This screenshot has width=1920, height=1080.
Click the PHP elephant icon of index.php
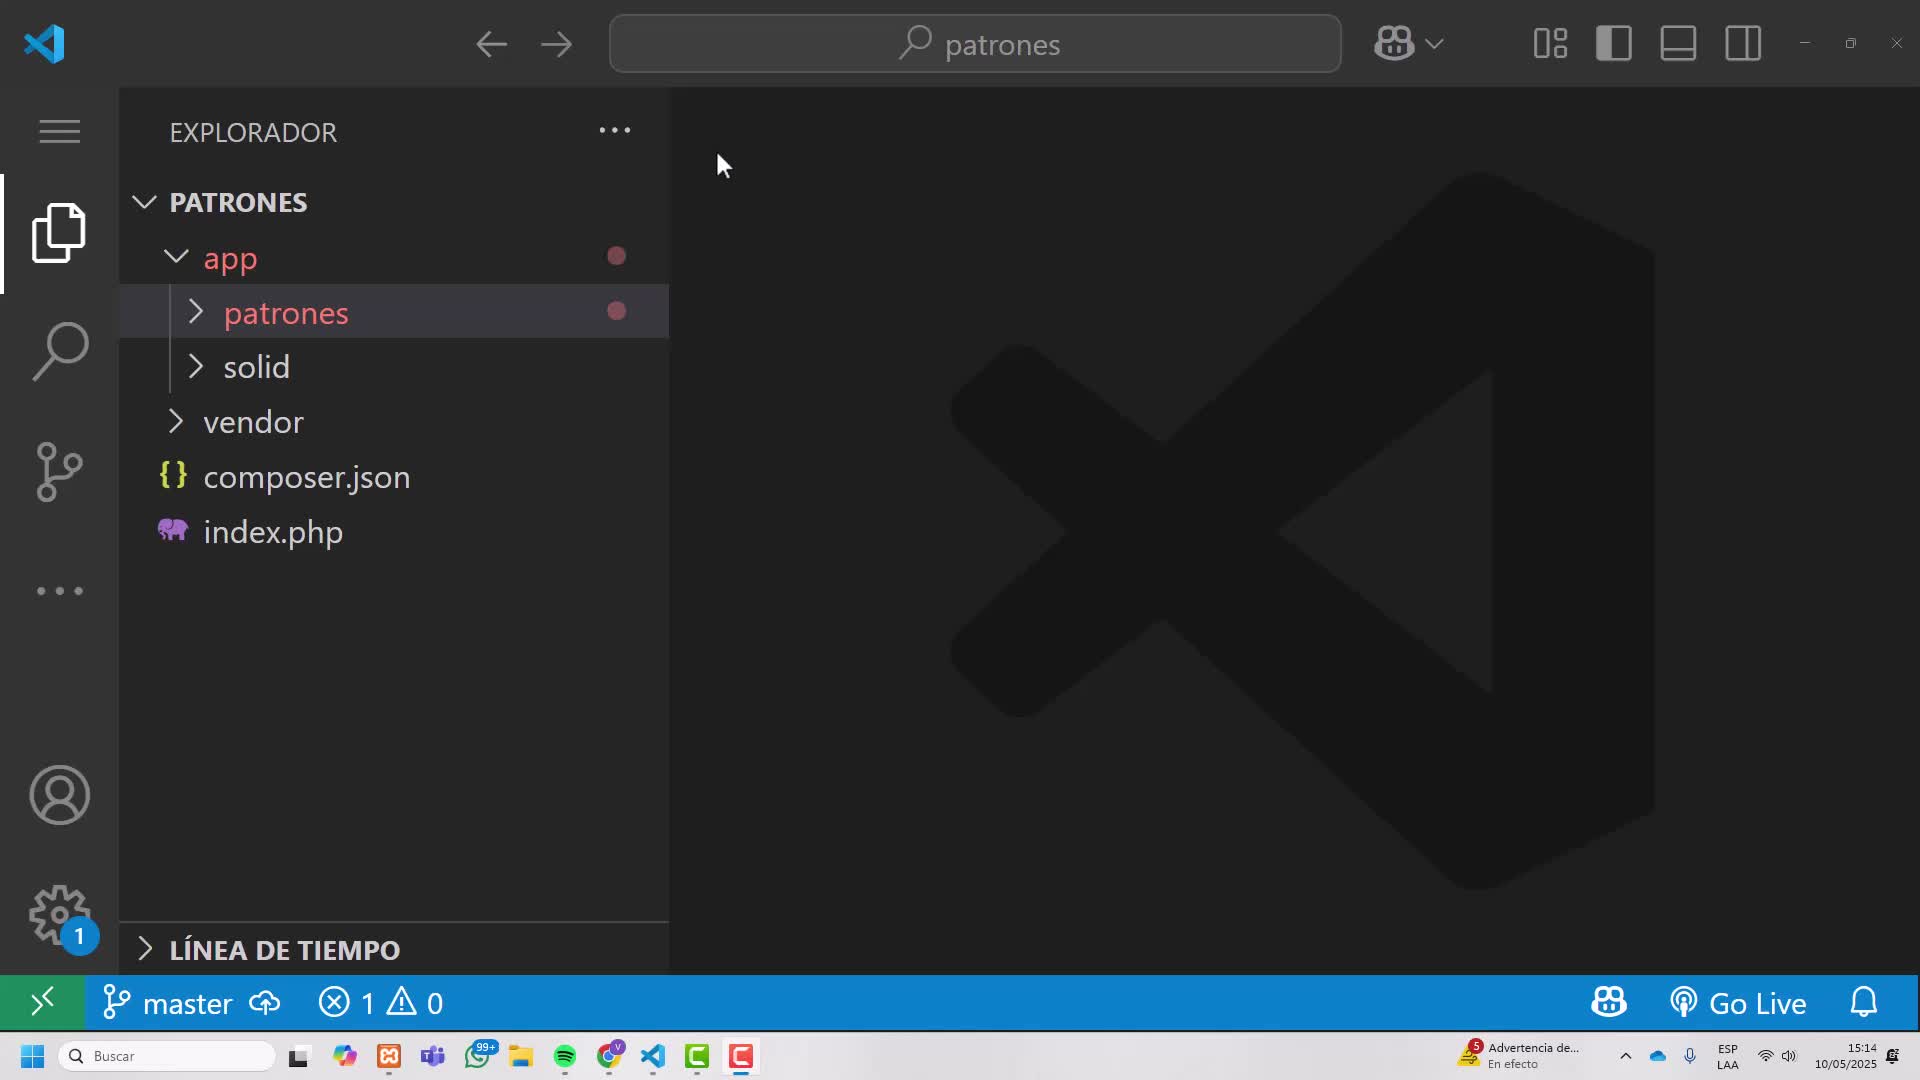click(x=173, y=530)
